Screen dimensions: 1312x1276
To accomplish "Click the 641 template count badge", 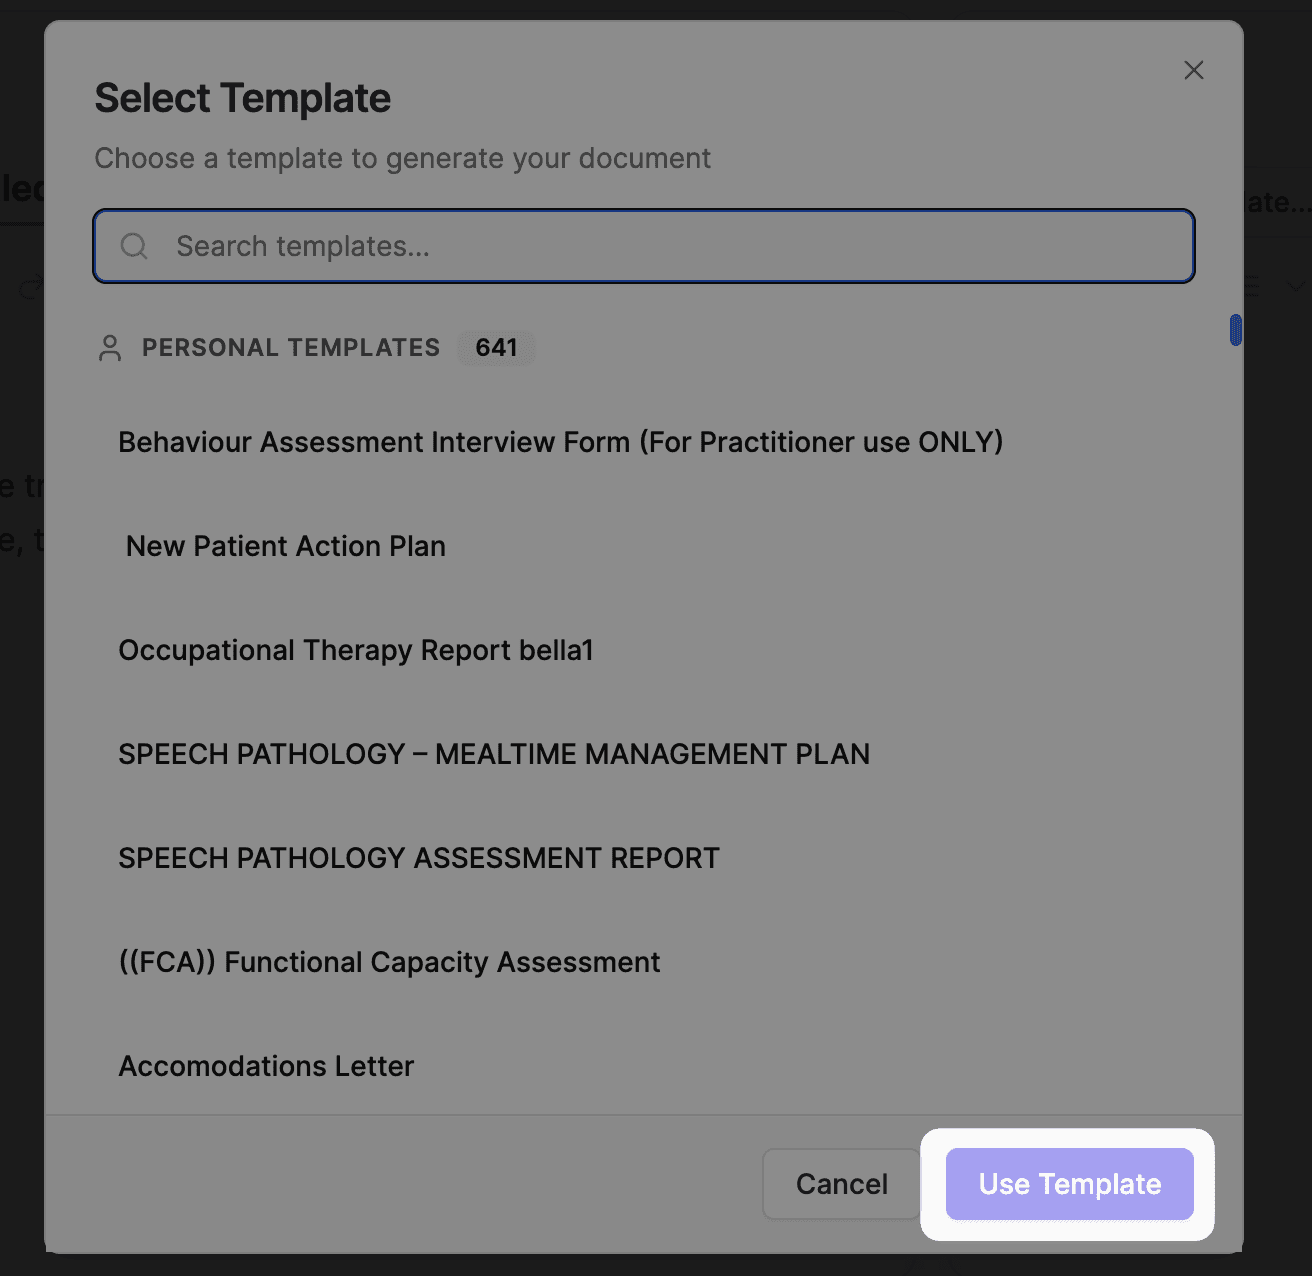I will pyautogui.click(x=496, y=347).
